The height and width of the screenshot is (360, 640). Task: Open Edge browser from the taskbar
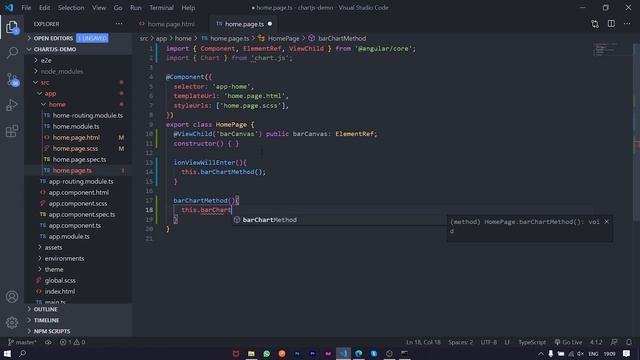(x=359, y=353)
